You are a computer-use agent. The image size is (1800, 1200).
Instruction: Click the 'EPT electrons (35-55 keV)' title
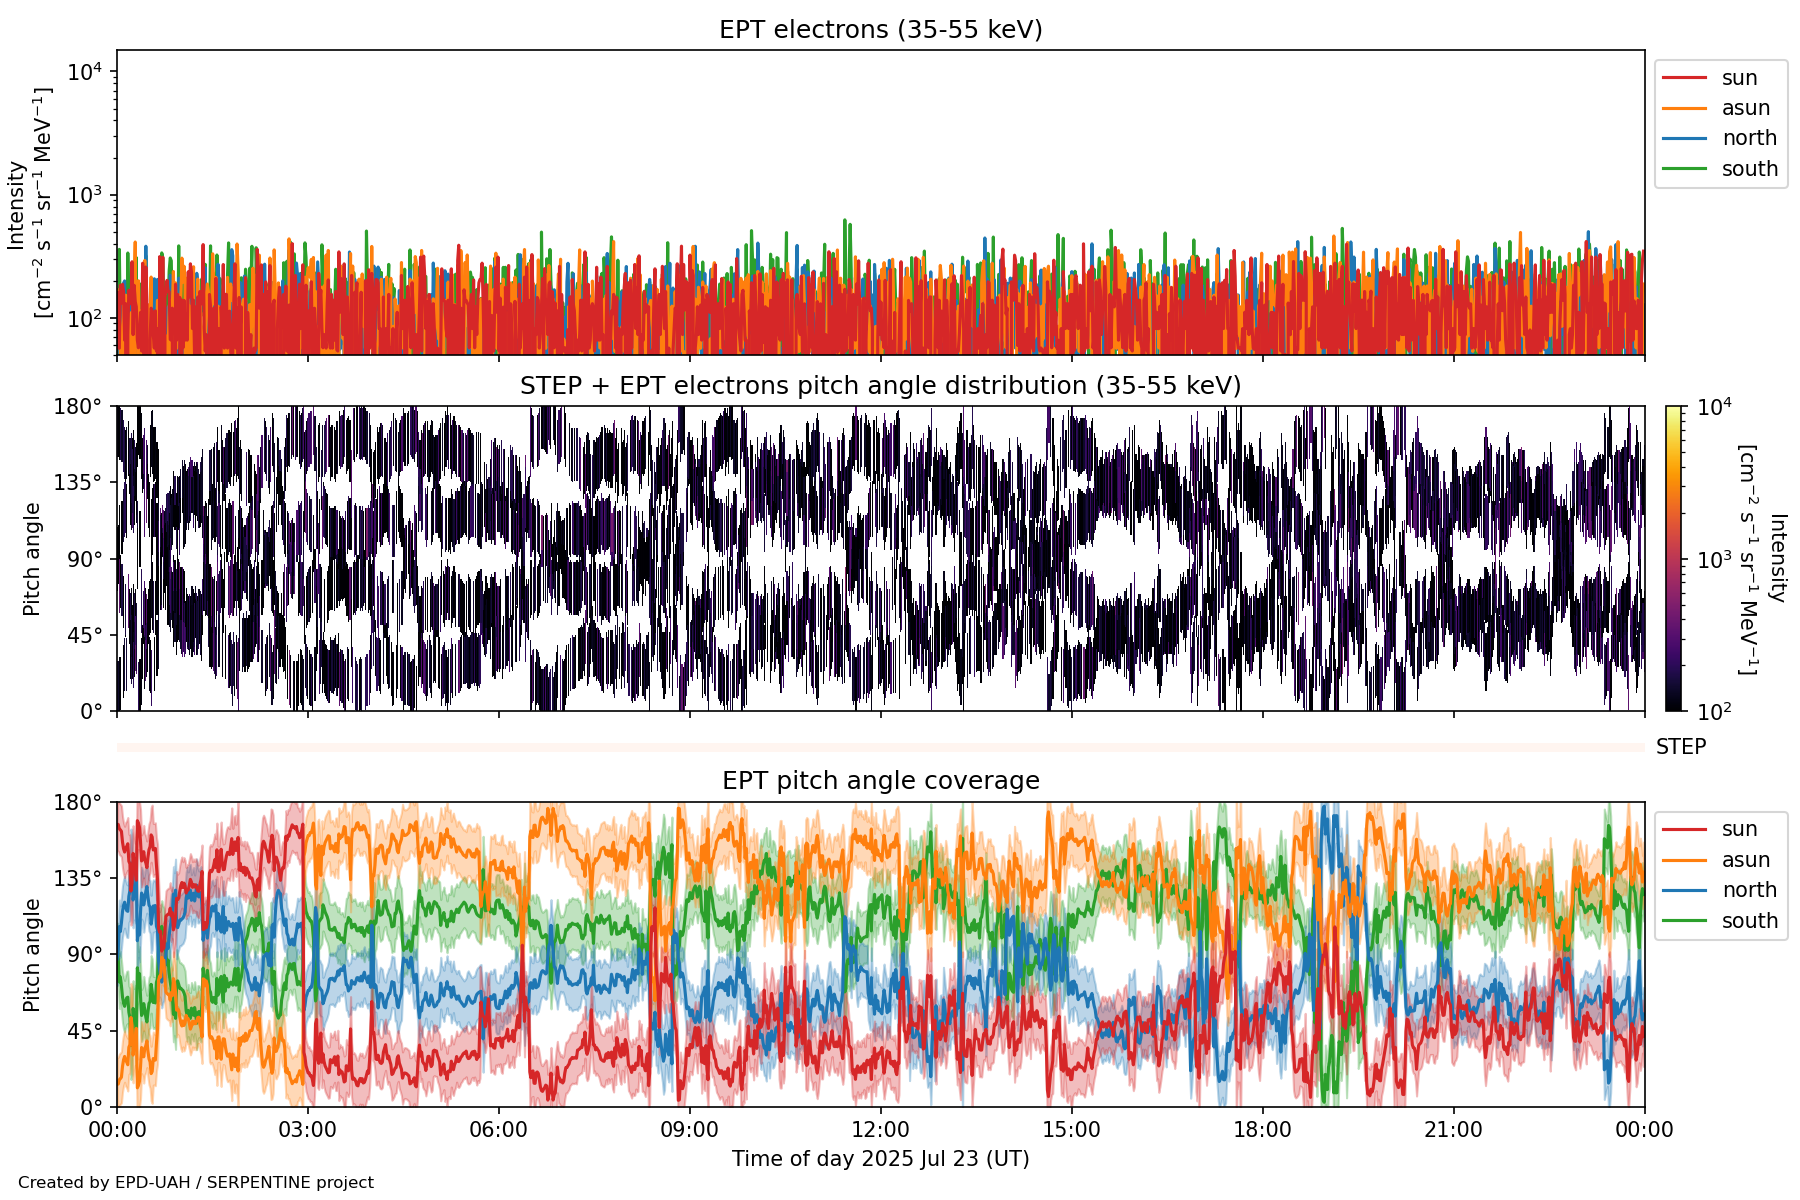click(x=880, y=30)
